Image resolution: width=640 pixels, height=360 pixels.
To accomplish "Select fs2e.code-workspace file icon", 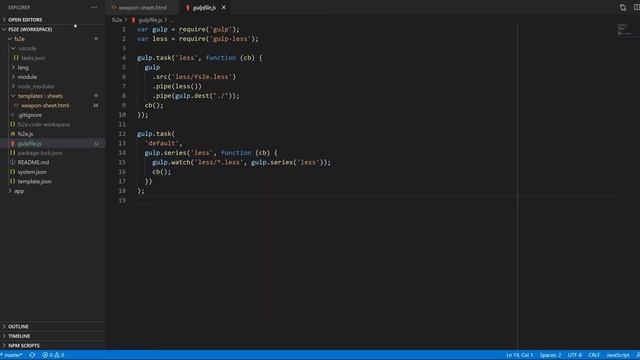I will pyautogui.click(x=13, y=124).
